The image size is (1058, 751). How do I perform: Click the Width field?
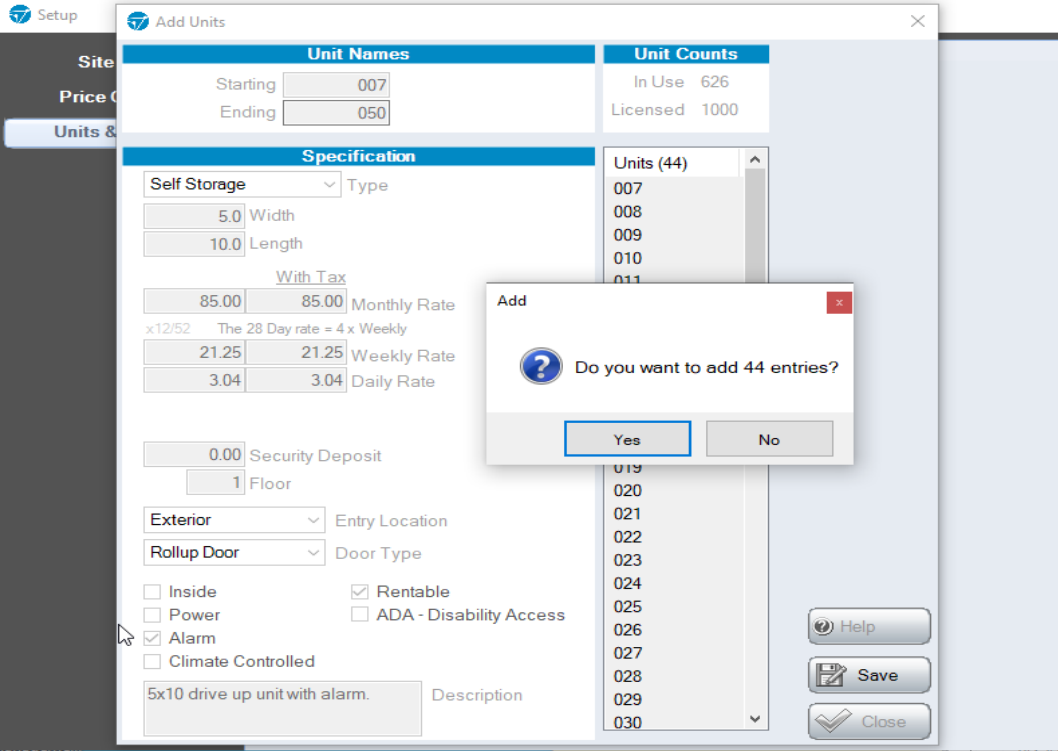(x=194, y=216)
